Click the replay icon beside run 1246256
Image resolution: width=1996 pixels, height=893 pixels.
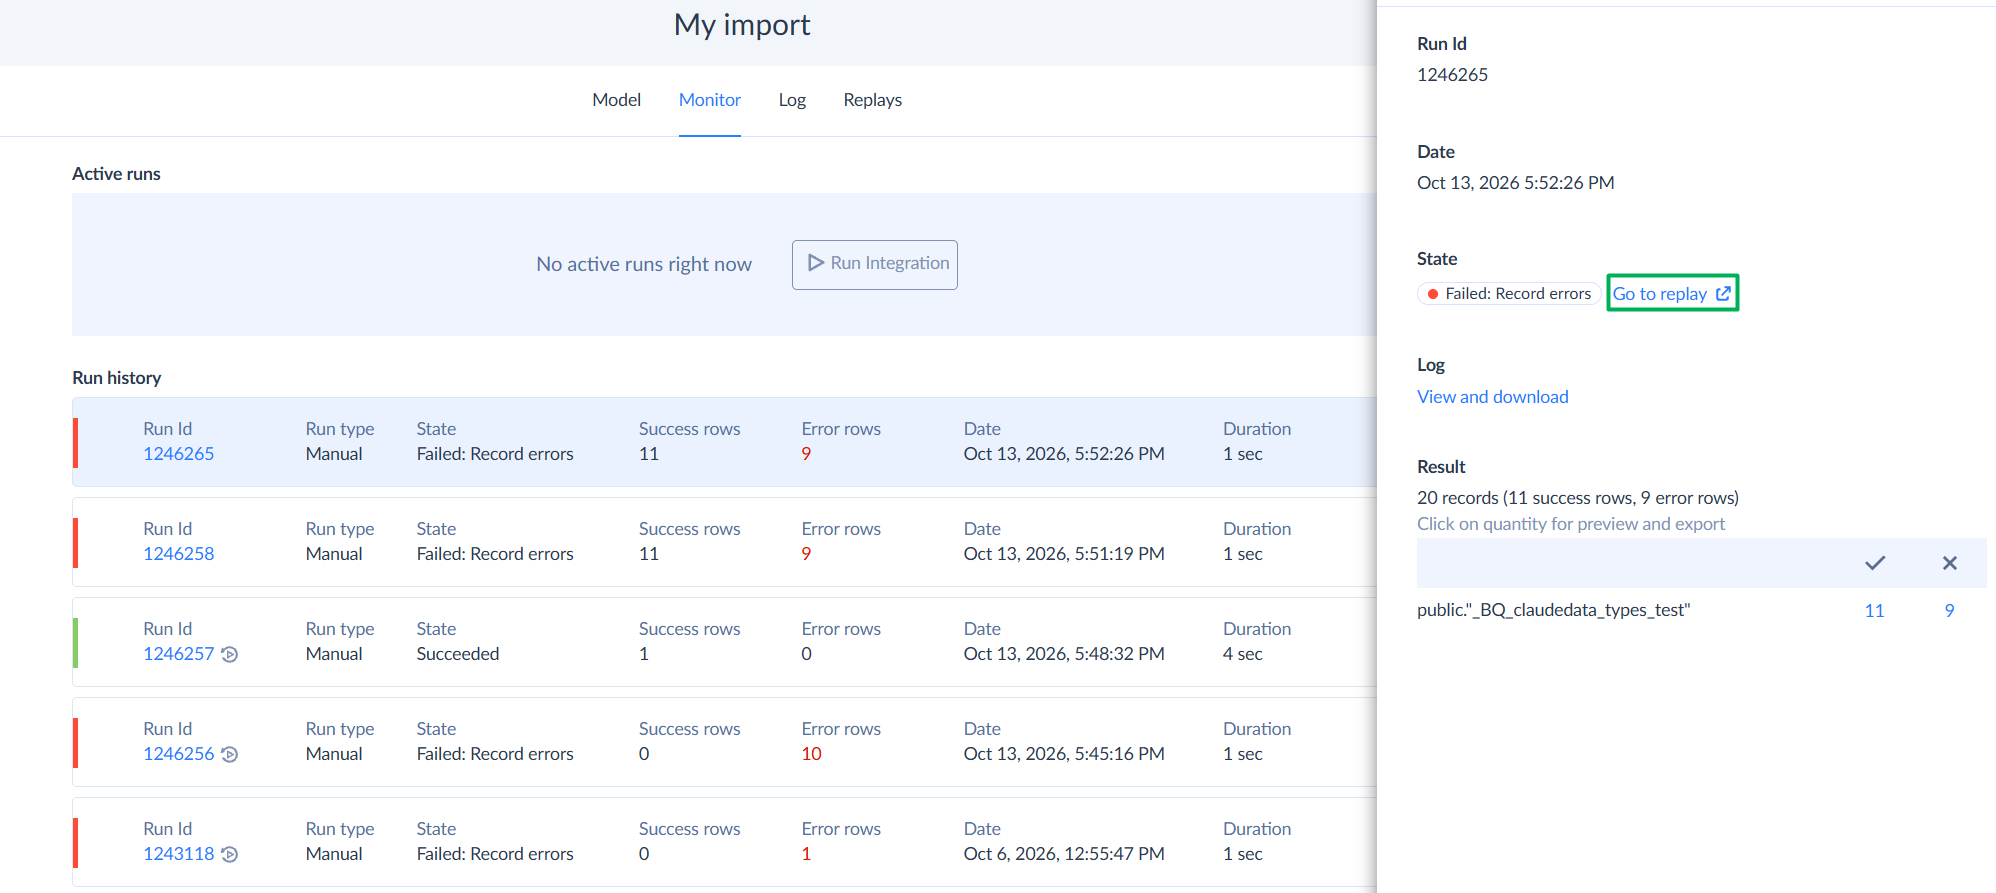[229, 755]
